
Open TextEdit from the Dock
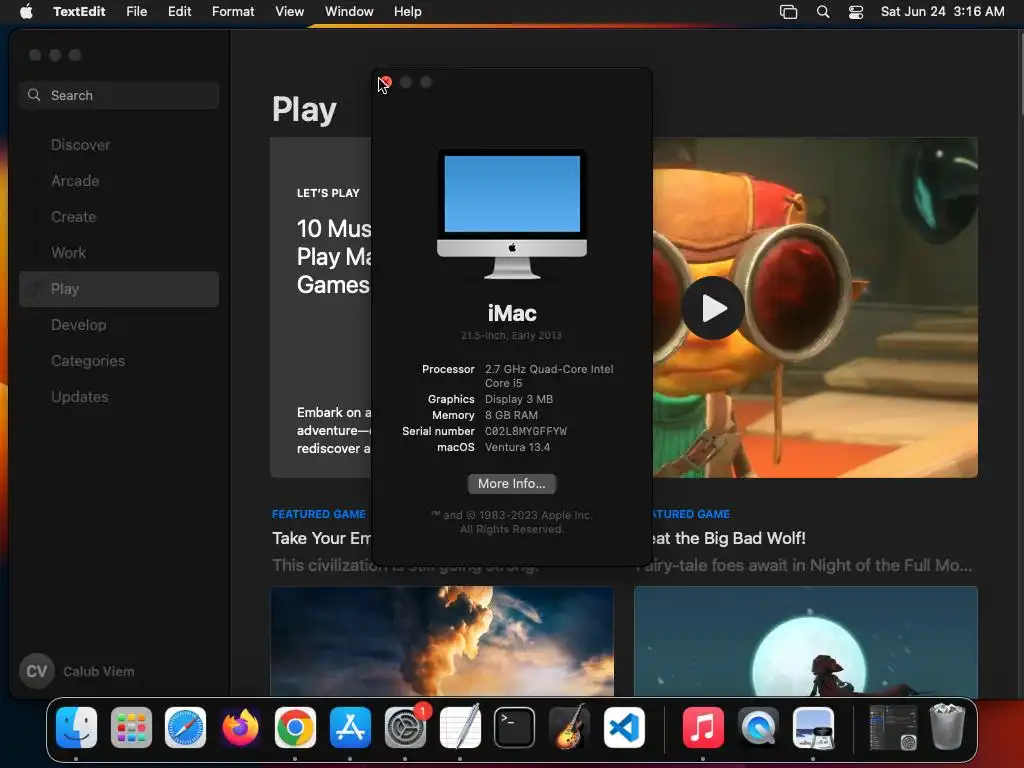(x=460, y=728)
